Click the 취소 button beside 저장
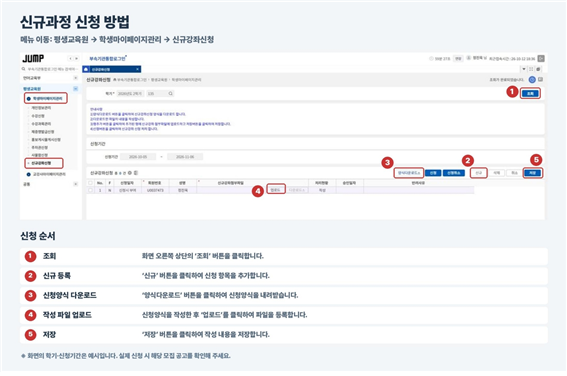The image size is (567, 376). coord(514,173)
